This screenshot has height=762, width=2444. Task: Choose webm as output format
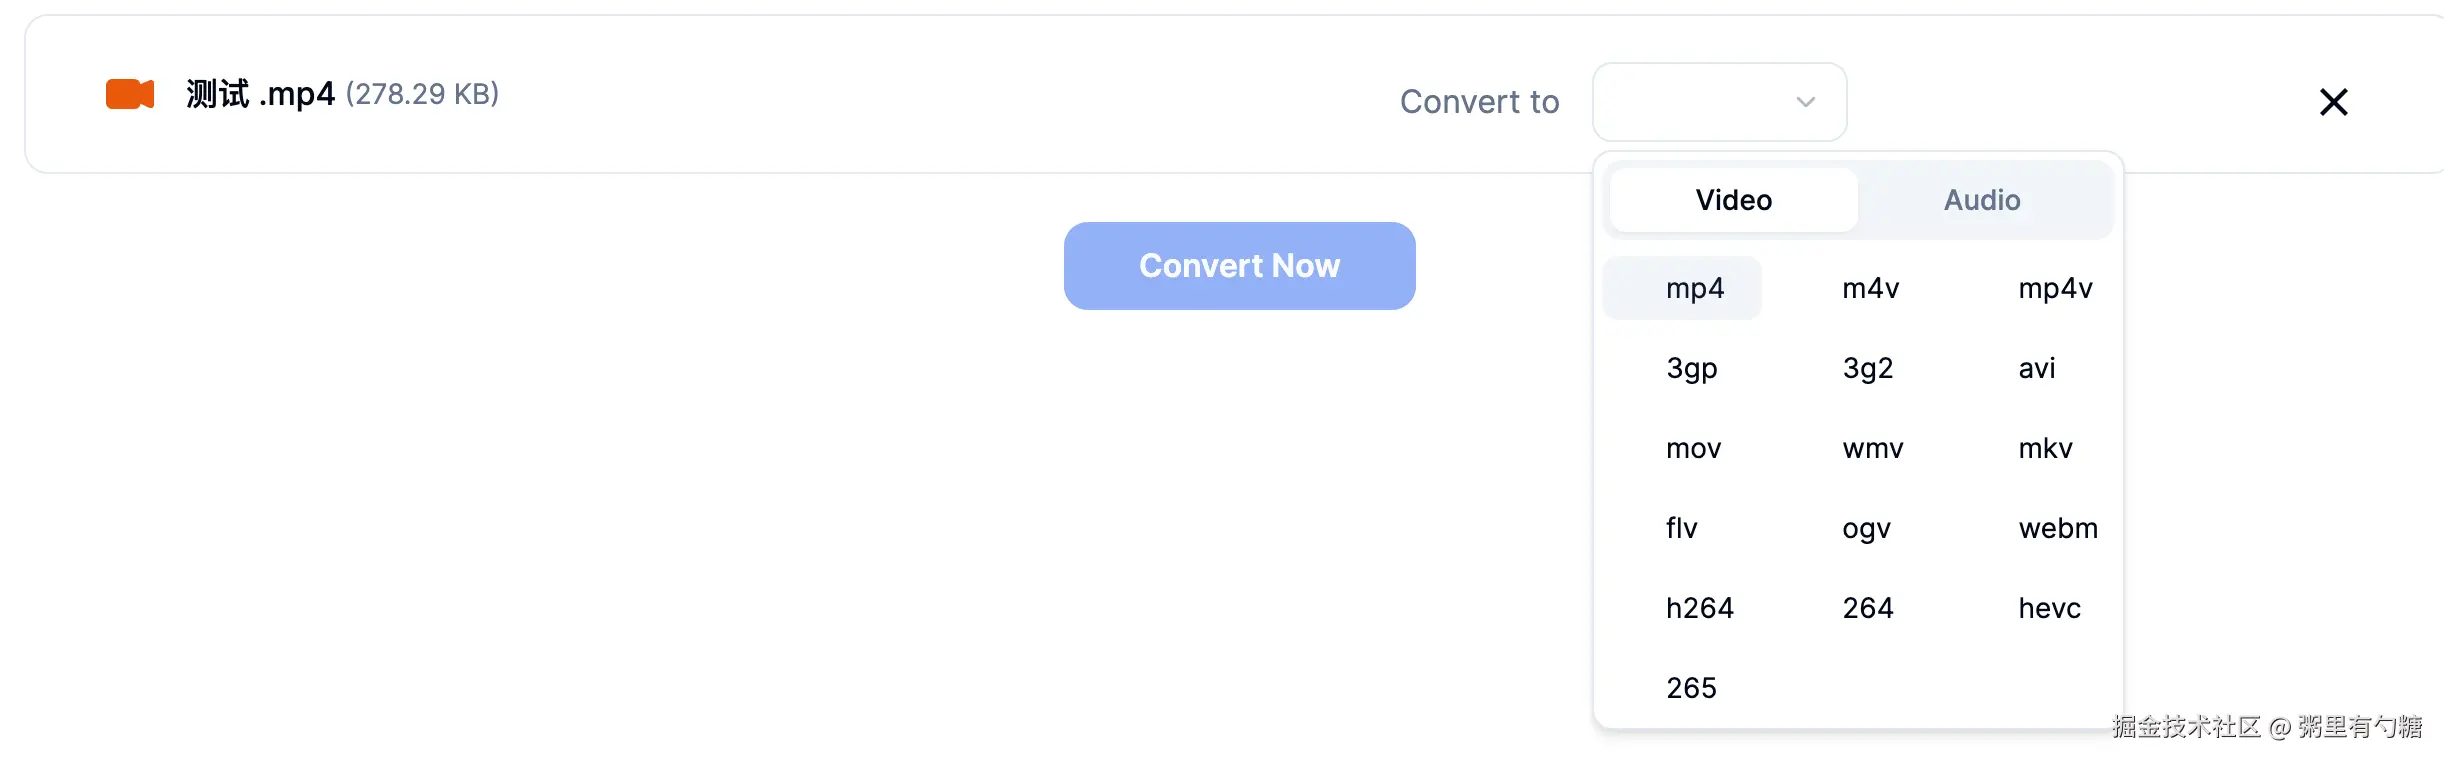(2058, 528)
